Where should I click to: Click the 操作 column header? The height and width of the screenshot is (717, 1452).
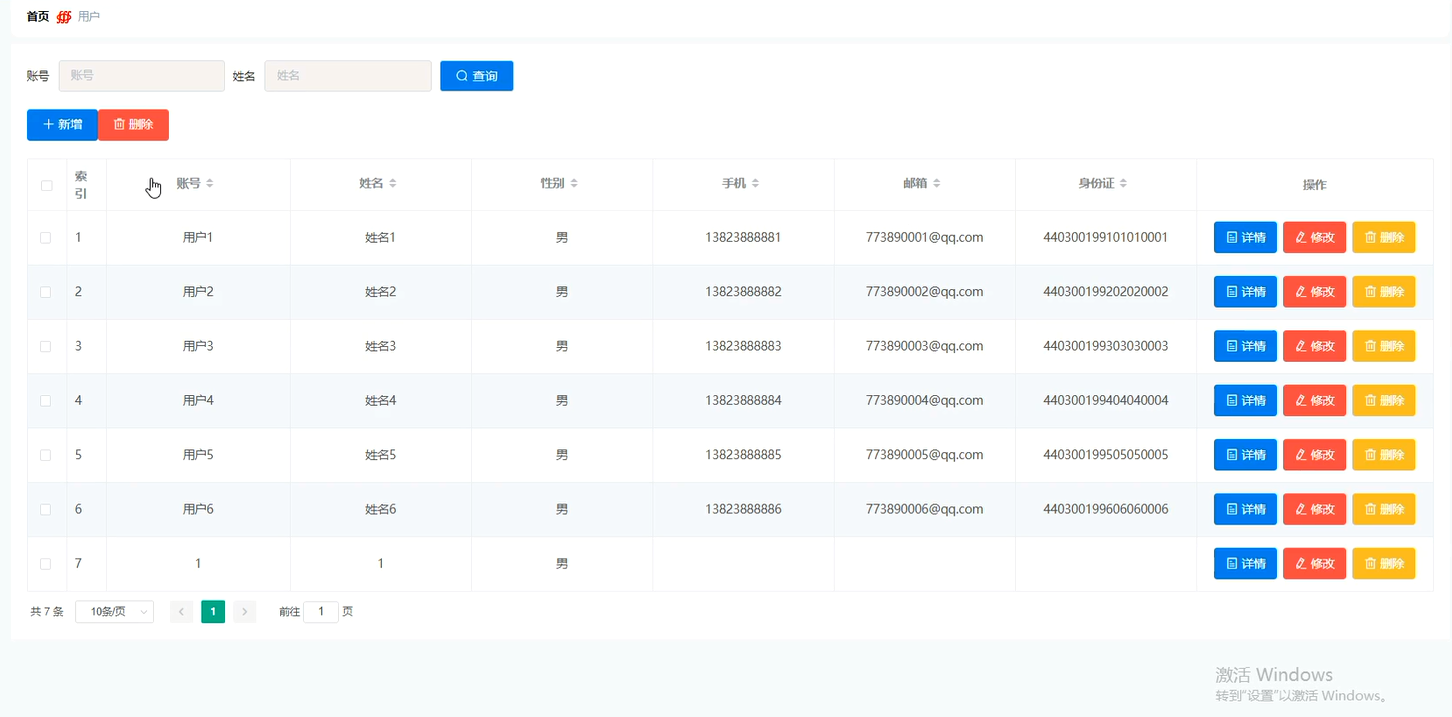[x=1315, y=185]
